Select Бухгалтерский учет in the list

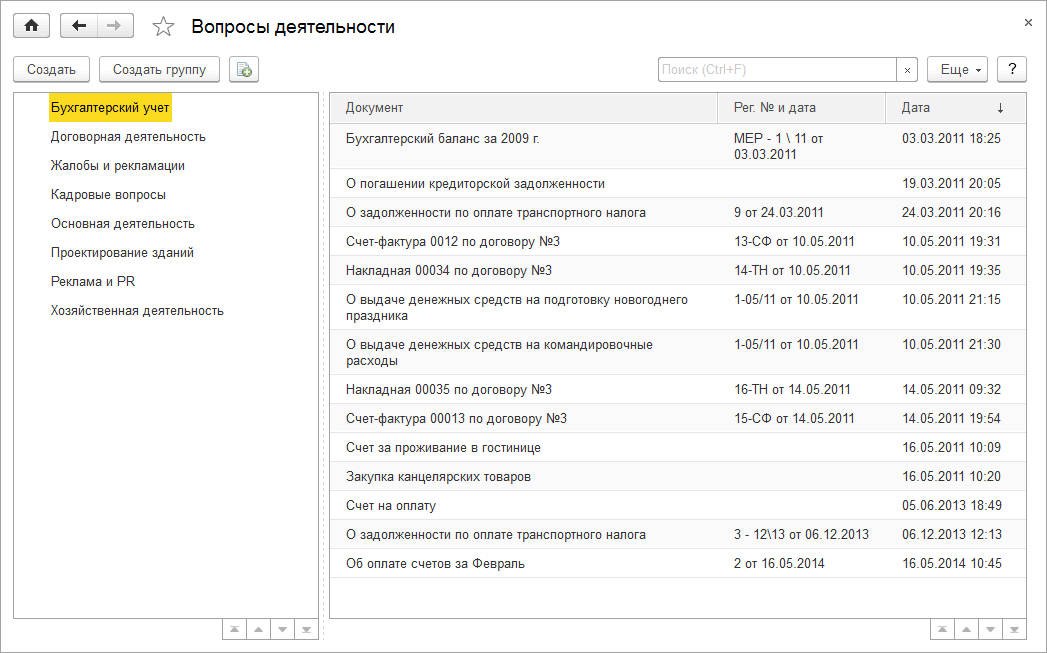(x=110, y=107)
